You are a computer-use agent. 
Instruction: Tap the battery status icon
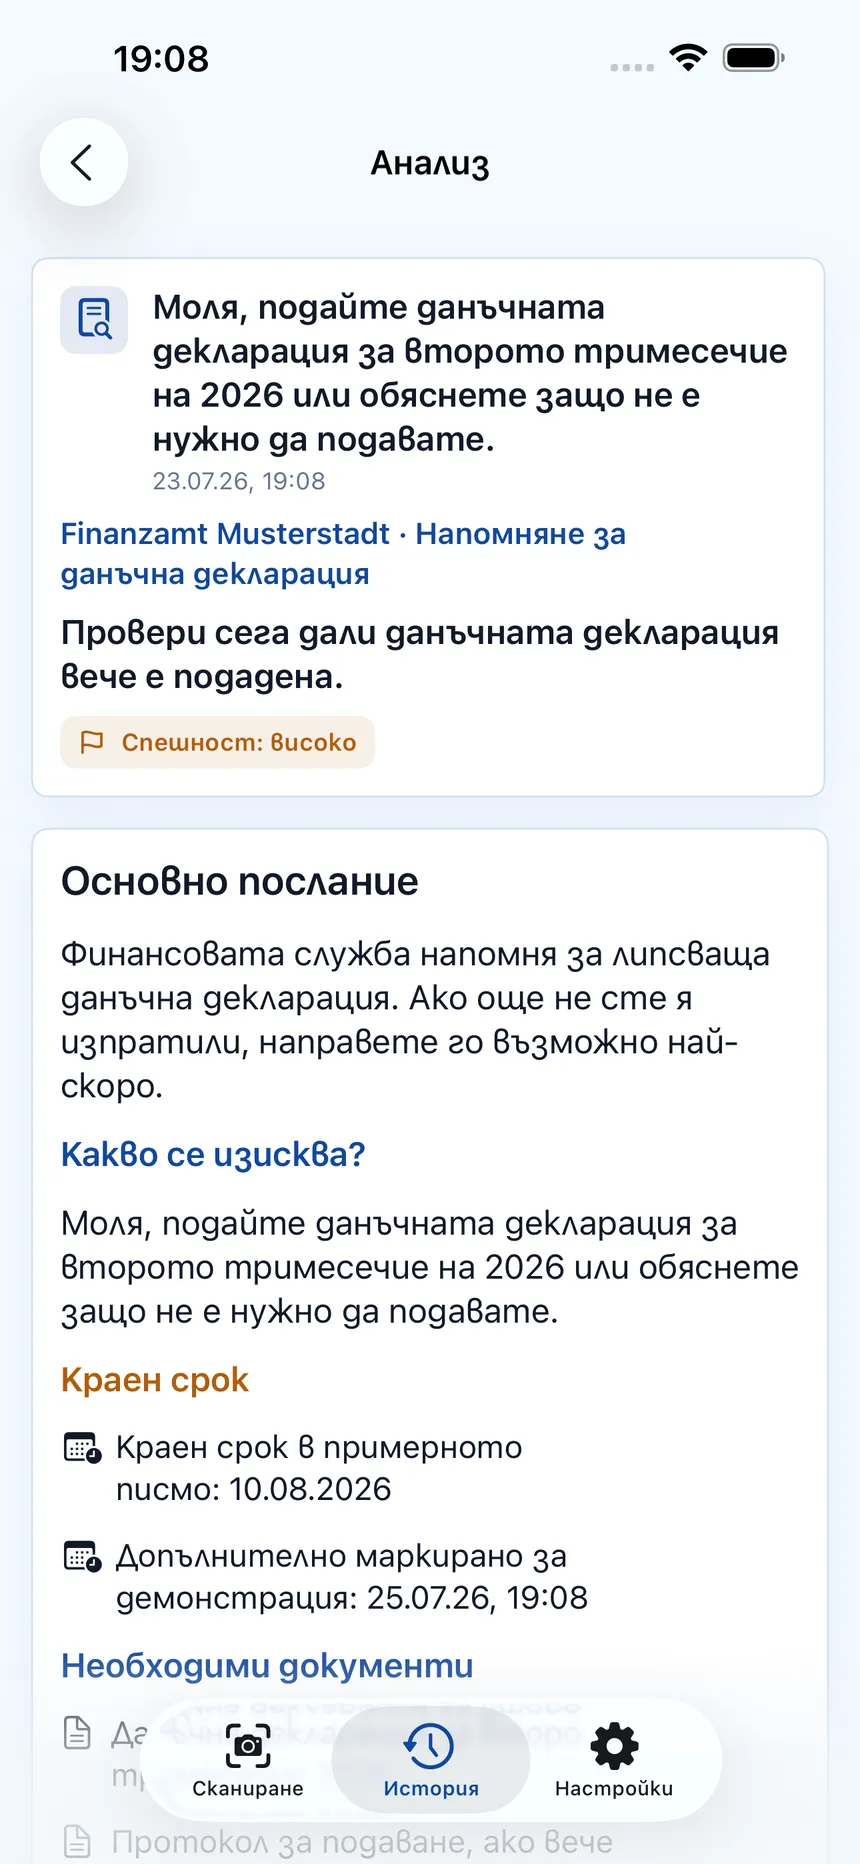(754, 58)
